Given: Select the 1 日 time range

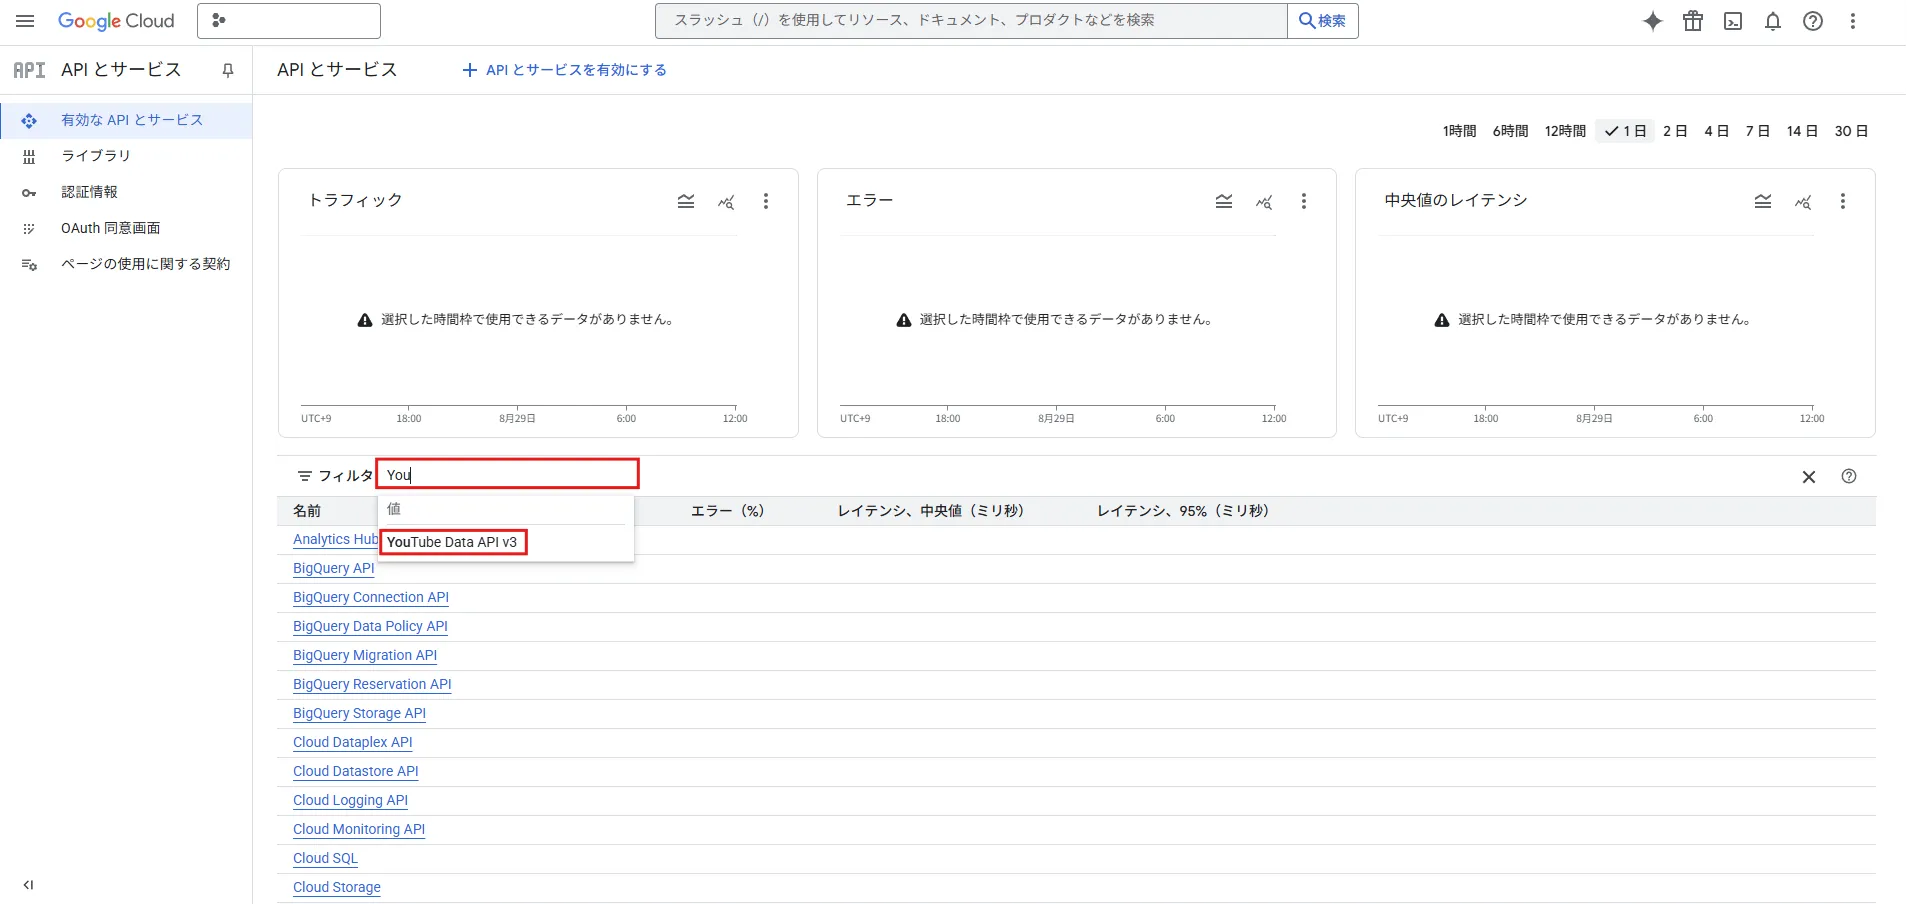Looking at the screenshot, I should 1625,131.
